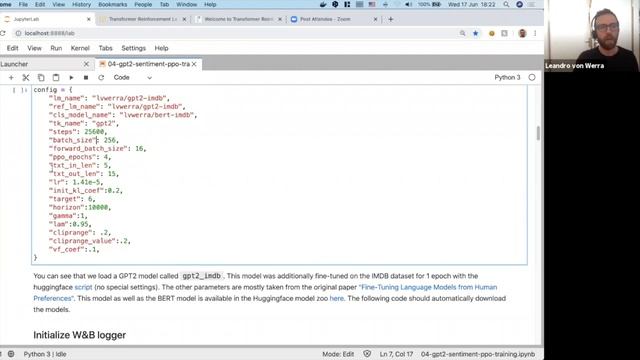Open the browser three-dot menu
Viewport: 640px width, 360px height.
(535, 33)
